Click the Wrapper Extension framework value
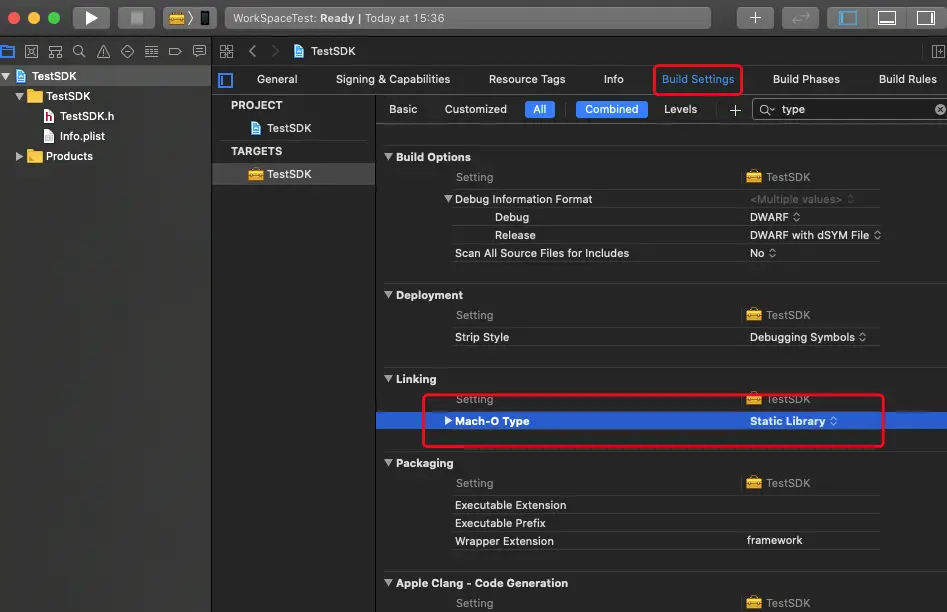 774,540
